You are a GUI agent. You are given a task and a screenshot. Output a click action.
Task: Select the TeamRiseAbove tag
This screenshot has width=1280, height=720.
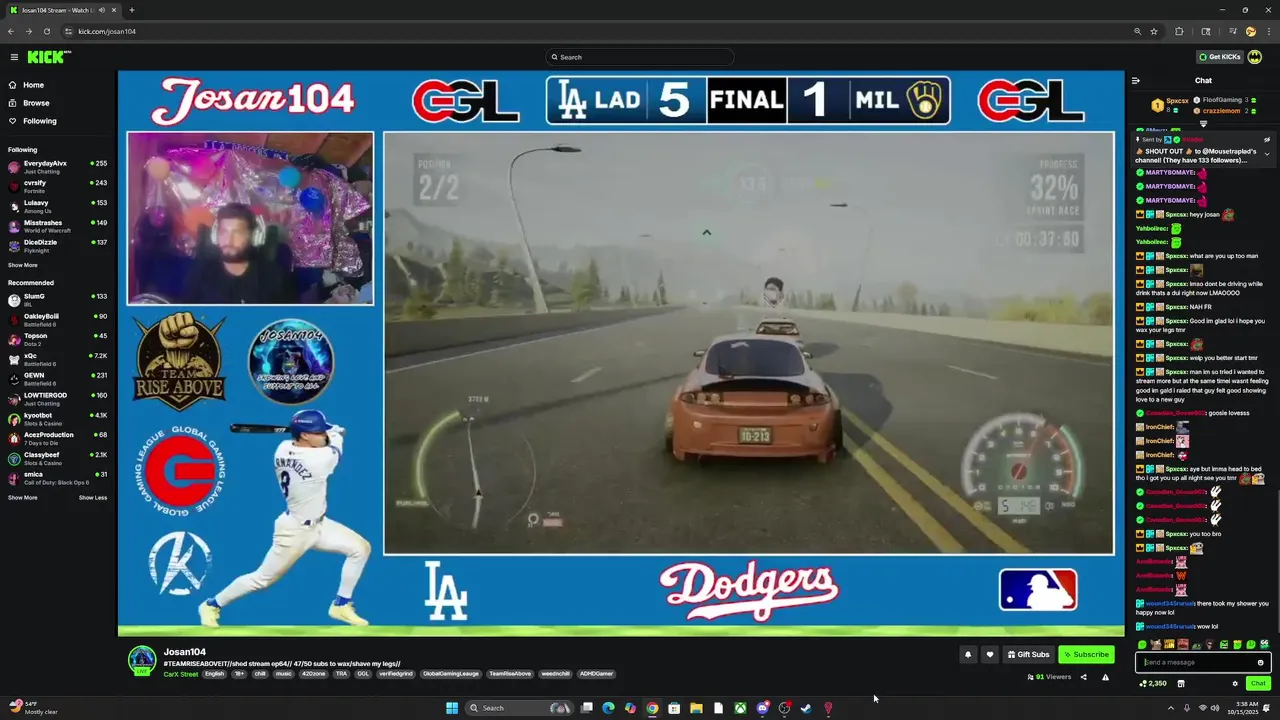[x=509, y=674]
